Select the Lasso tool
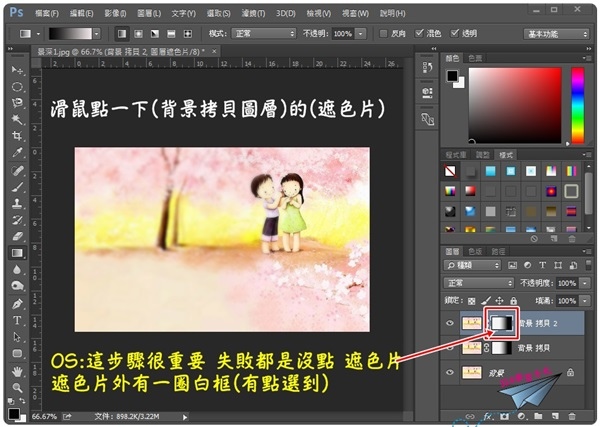This screenshot has height=427, width=600. pos(17,103)
